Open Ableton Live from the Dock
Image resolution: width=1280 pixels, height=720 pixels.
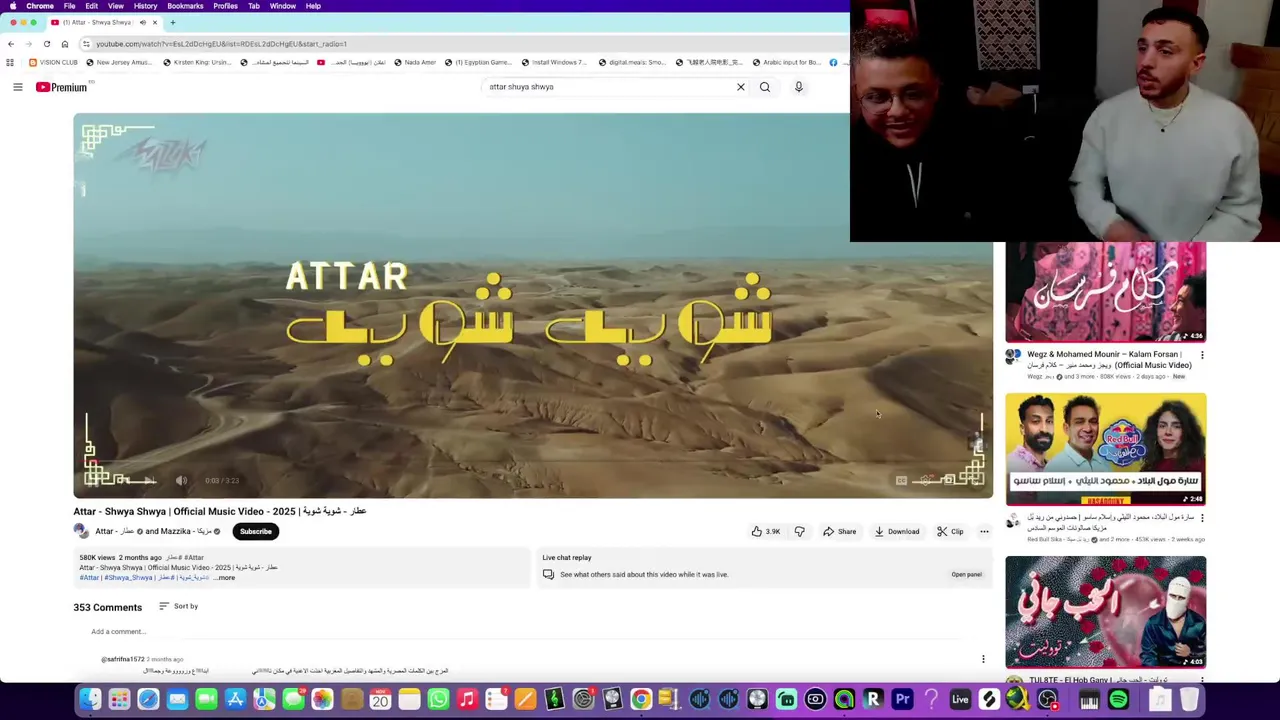[x=960, y=700]
